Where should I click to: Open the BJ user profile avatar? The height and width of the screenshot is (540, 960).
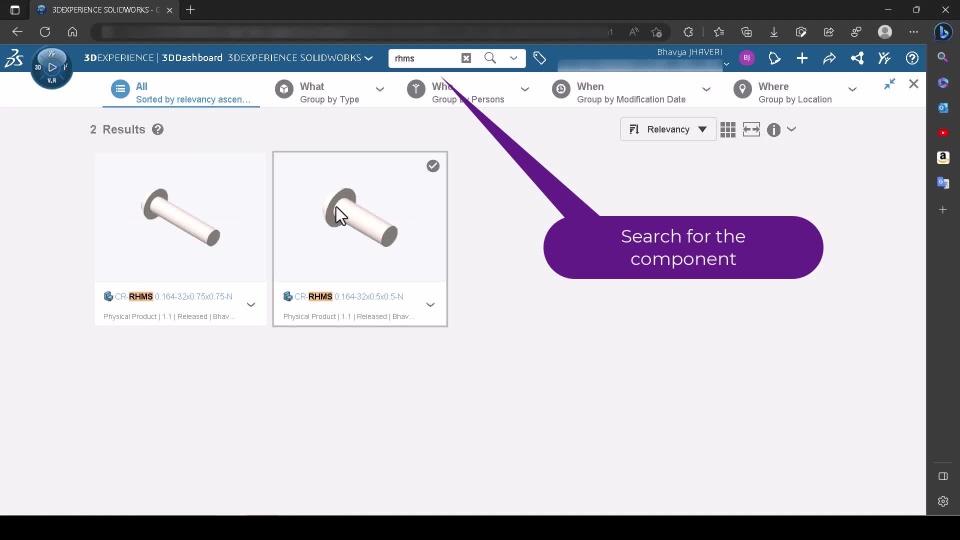pyautogui.click(x=746, y=58)
